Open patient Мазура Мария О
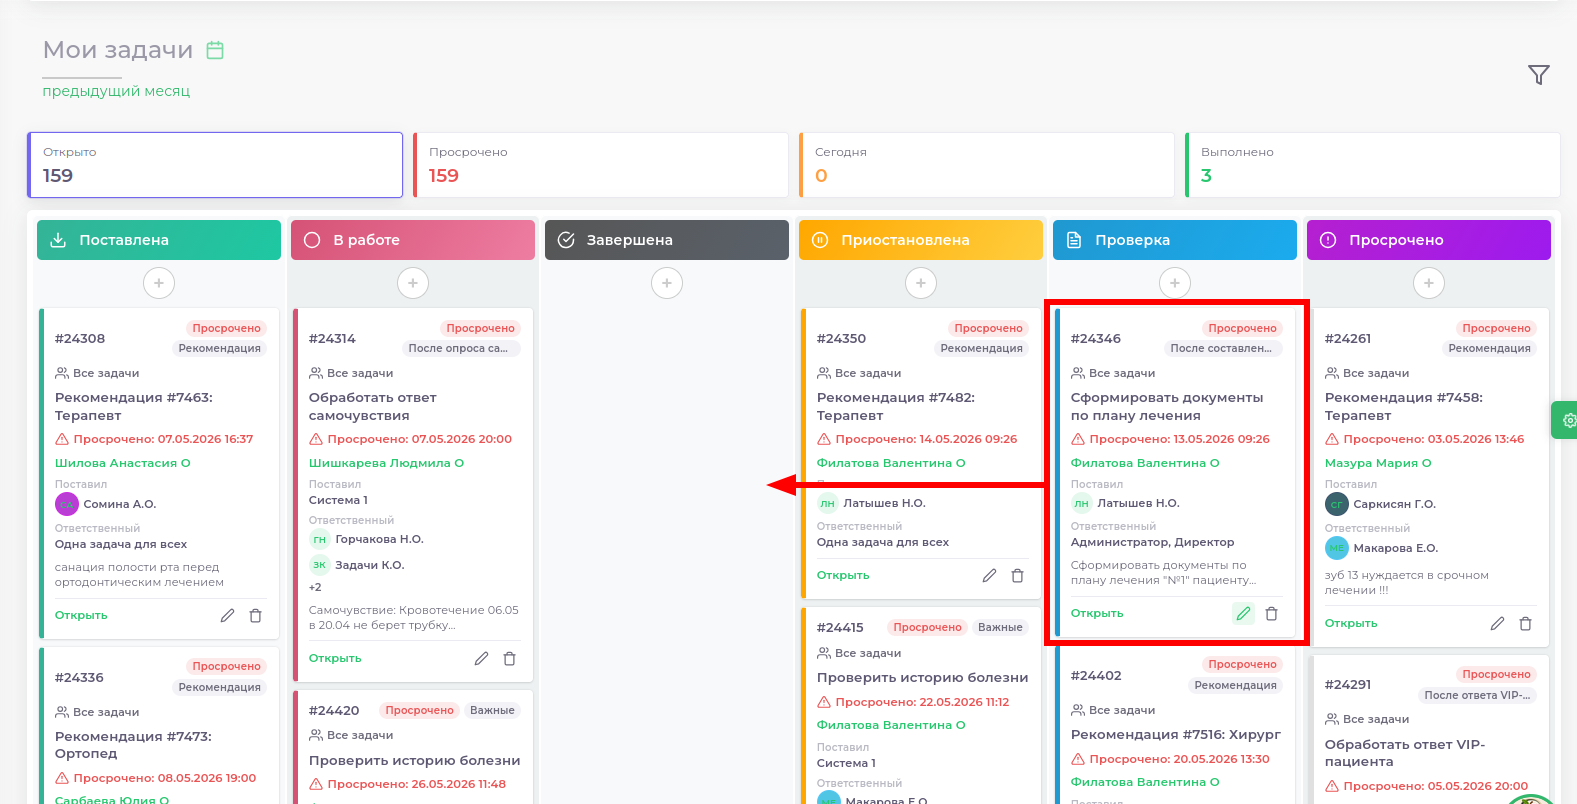 [x=1378, y=464]
